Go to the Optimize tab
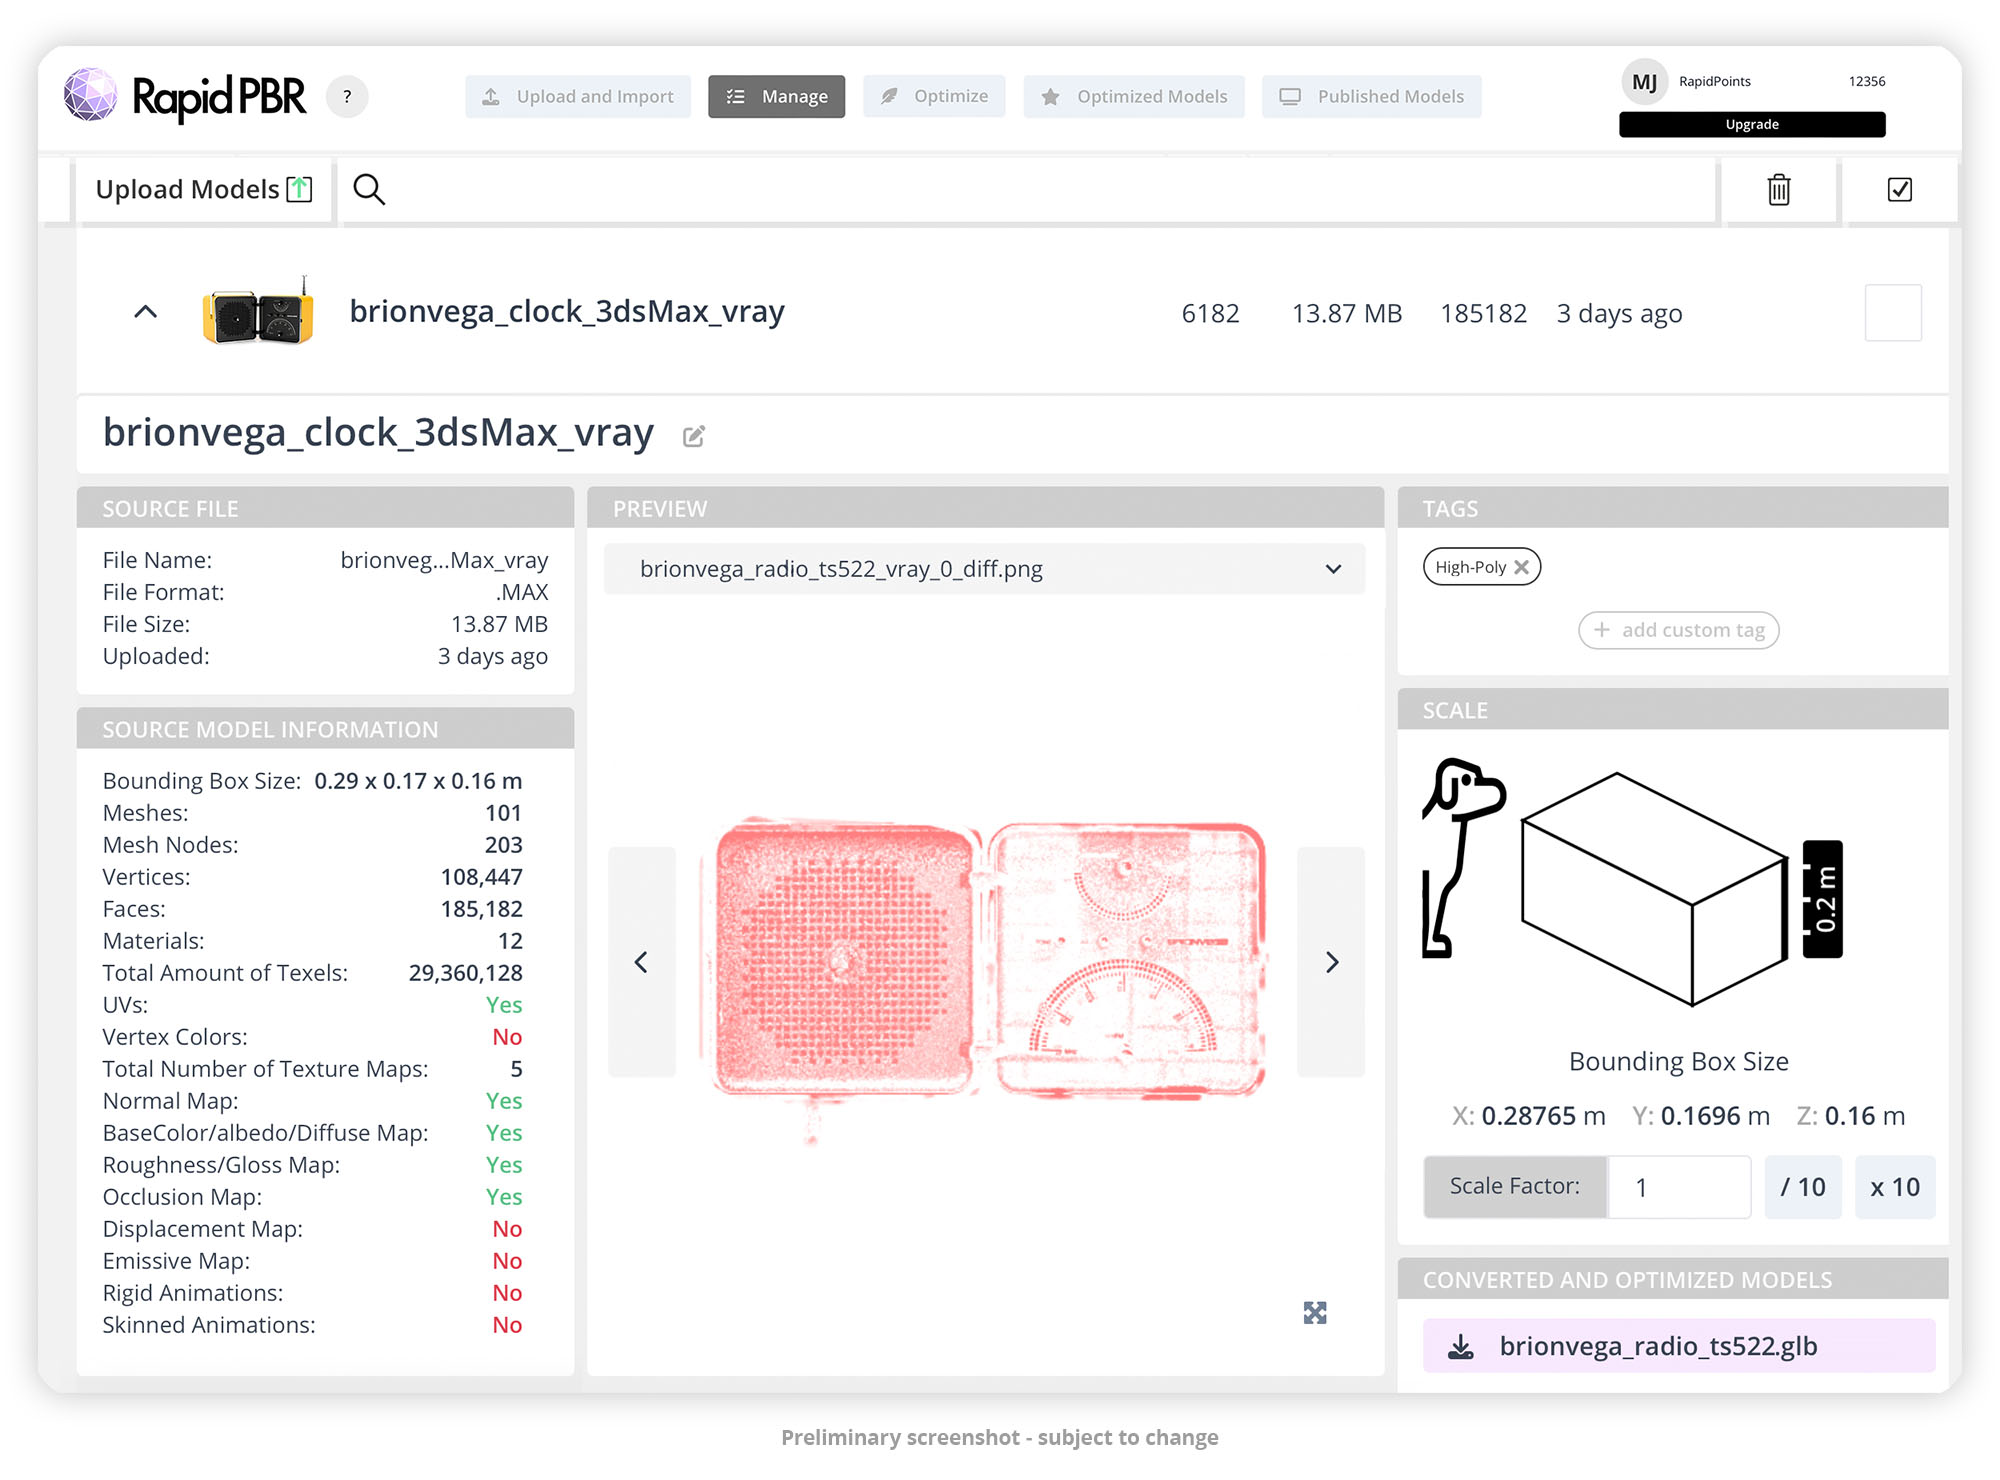This screenshot has height=1480, width=2000. tap(934, 97)
